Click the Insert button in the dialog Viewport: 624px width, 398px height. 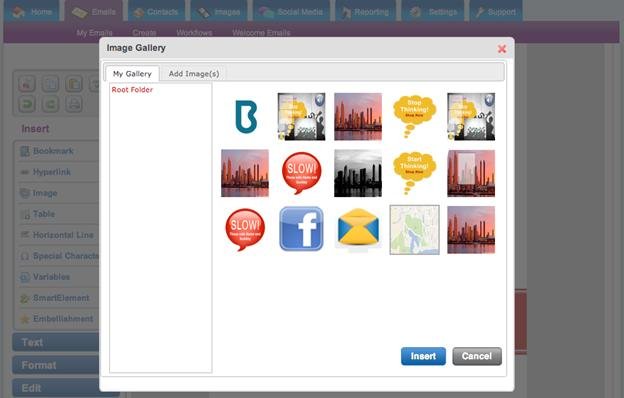(x=423, y=356)
